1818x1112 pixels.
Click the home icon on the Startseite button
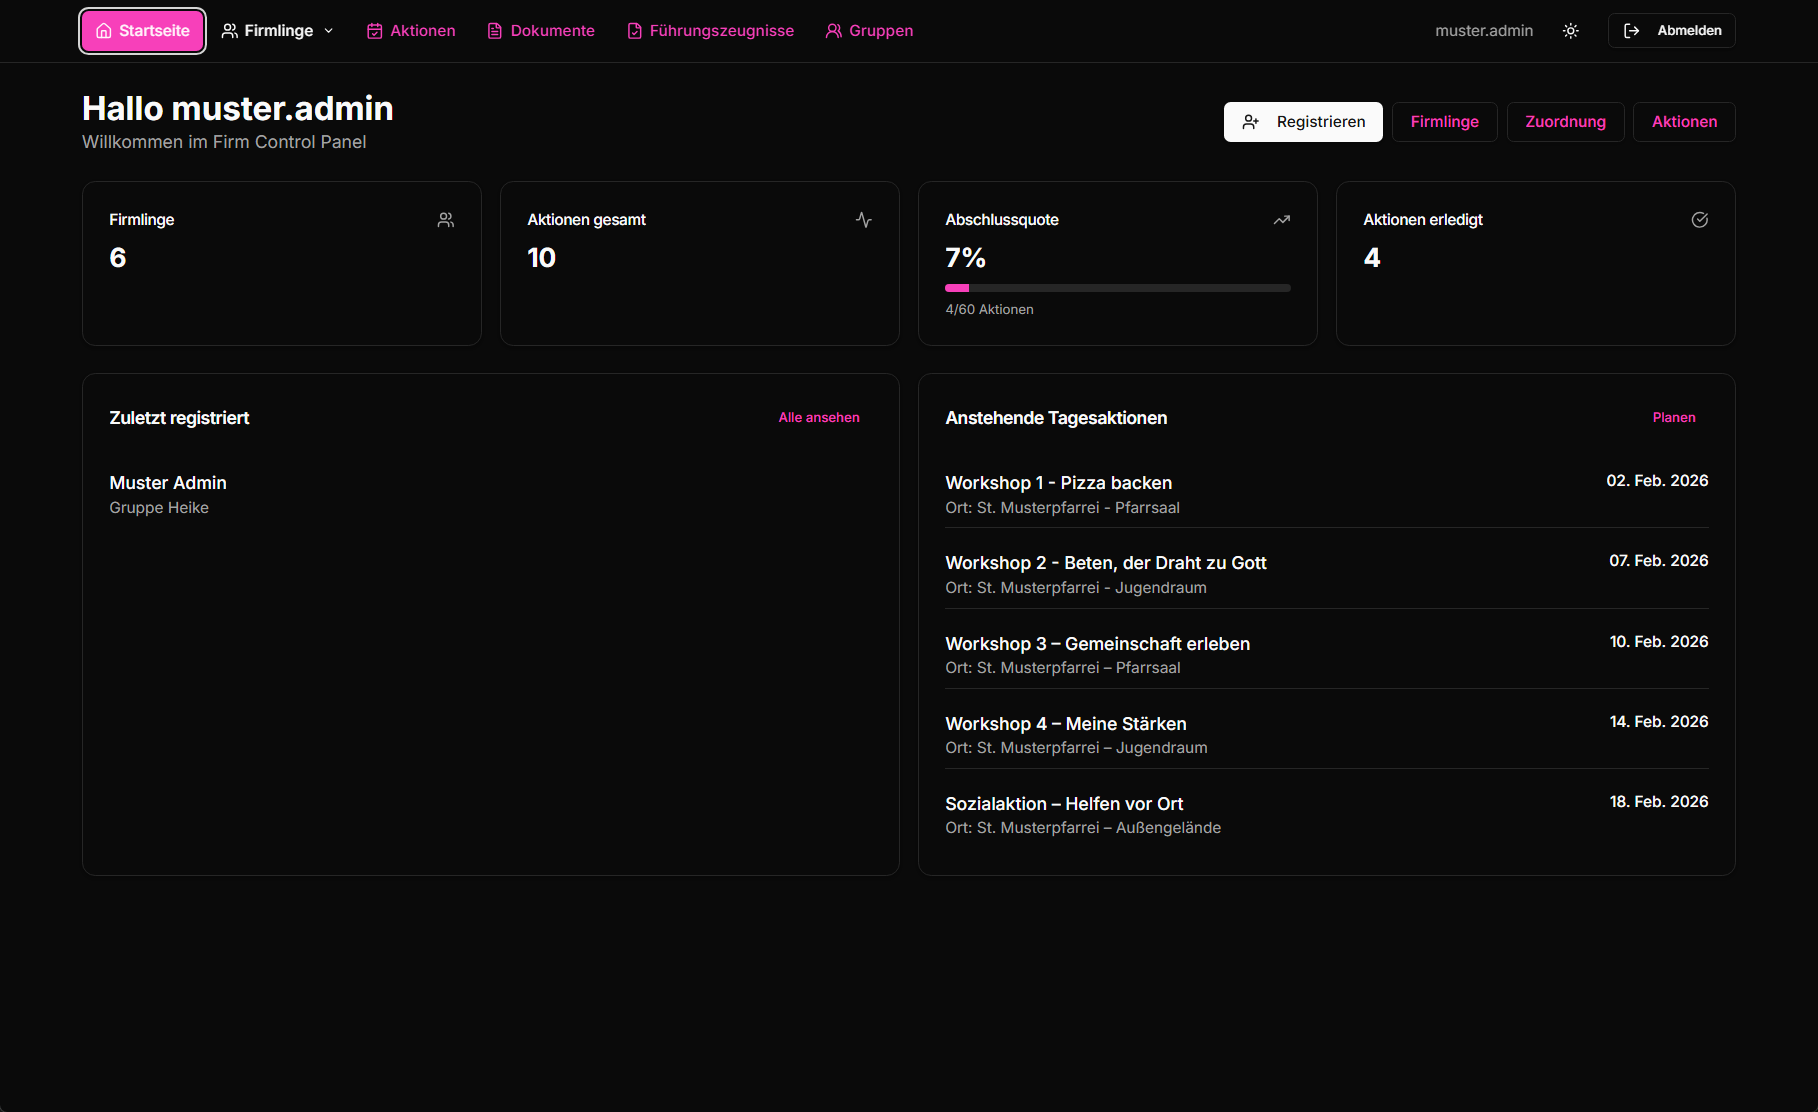[104, 30]
